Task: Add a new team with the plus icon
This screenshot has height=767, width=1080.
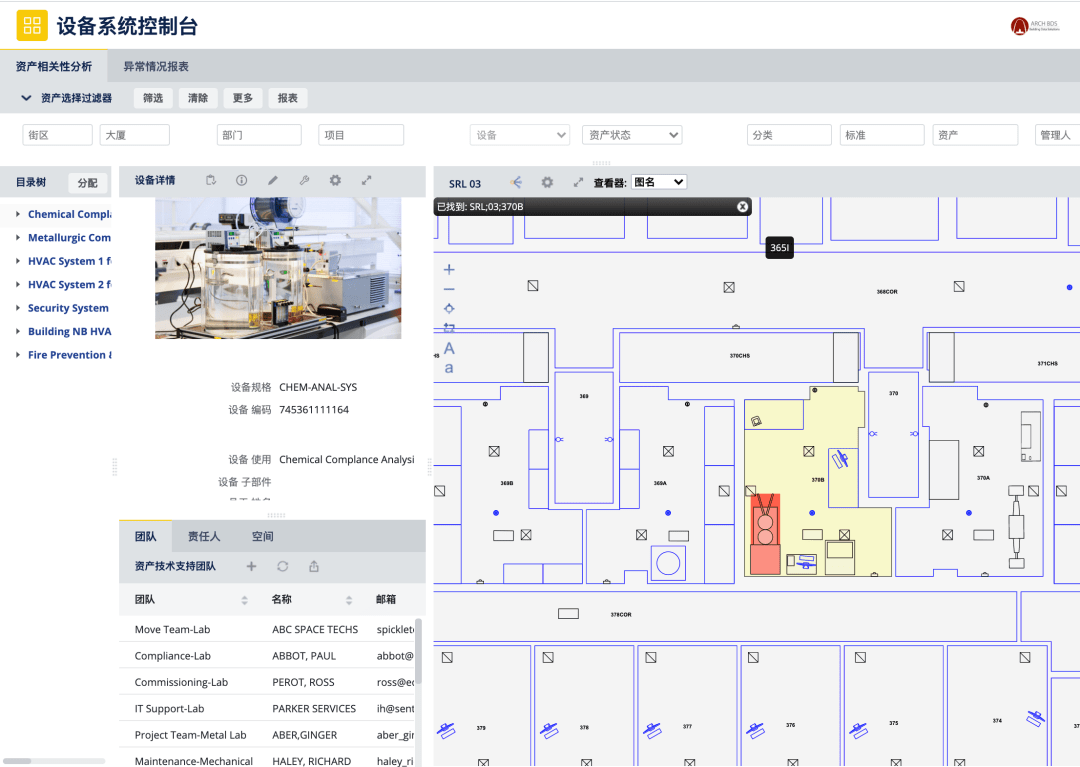Action: (249, 566)
